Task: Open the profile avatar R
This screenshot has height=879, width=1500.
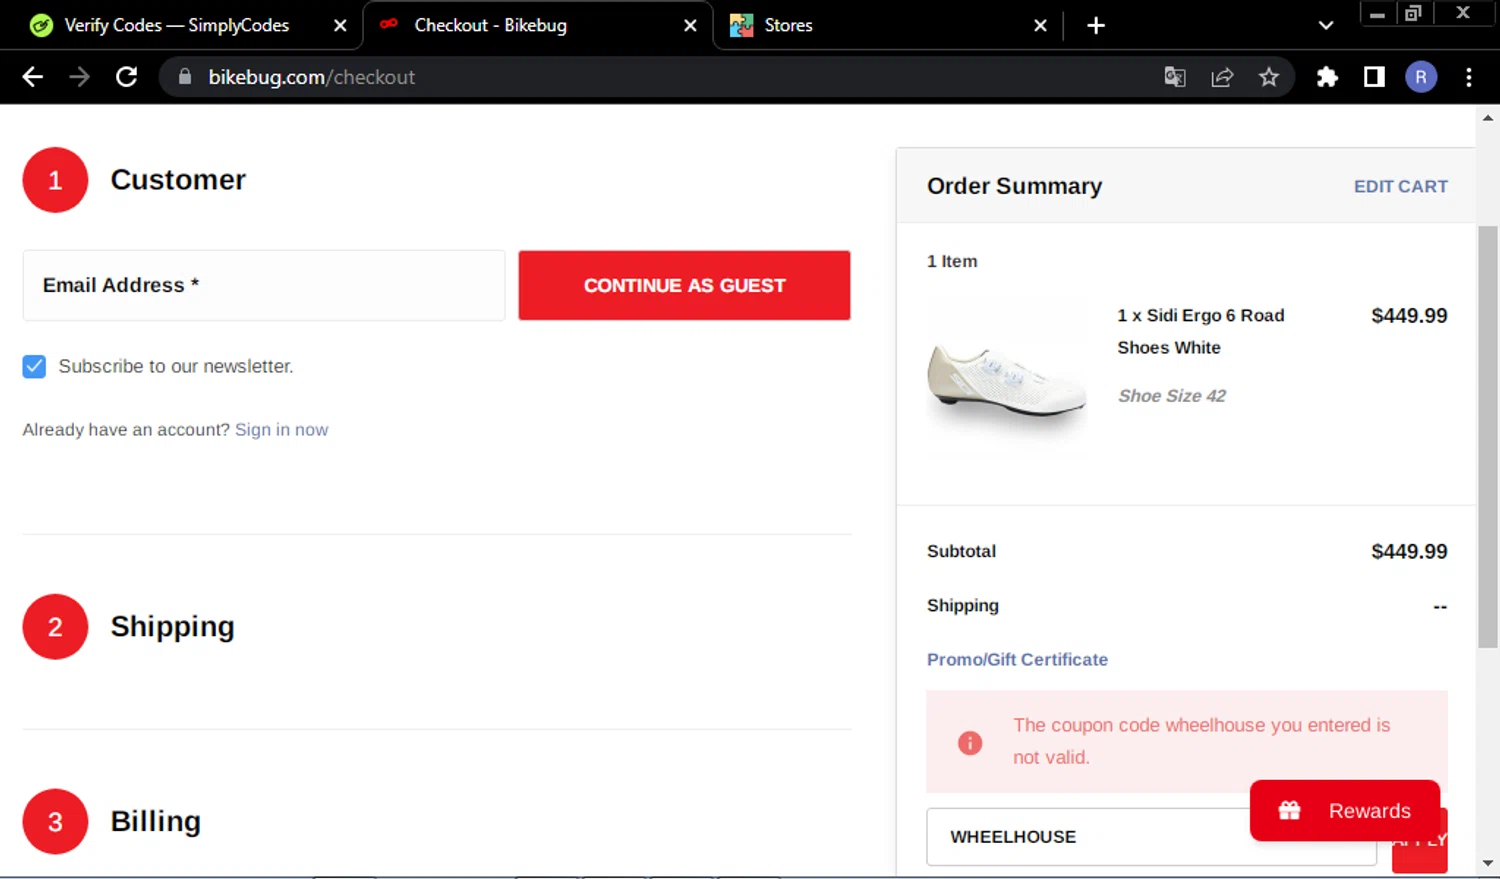Action: (x=1421, y=77)
